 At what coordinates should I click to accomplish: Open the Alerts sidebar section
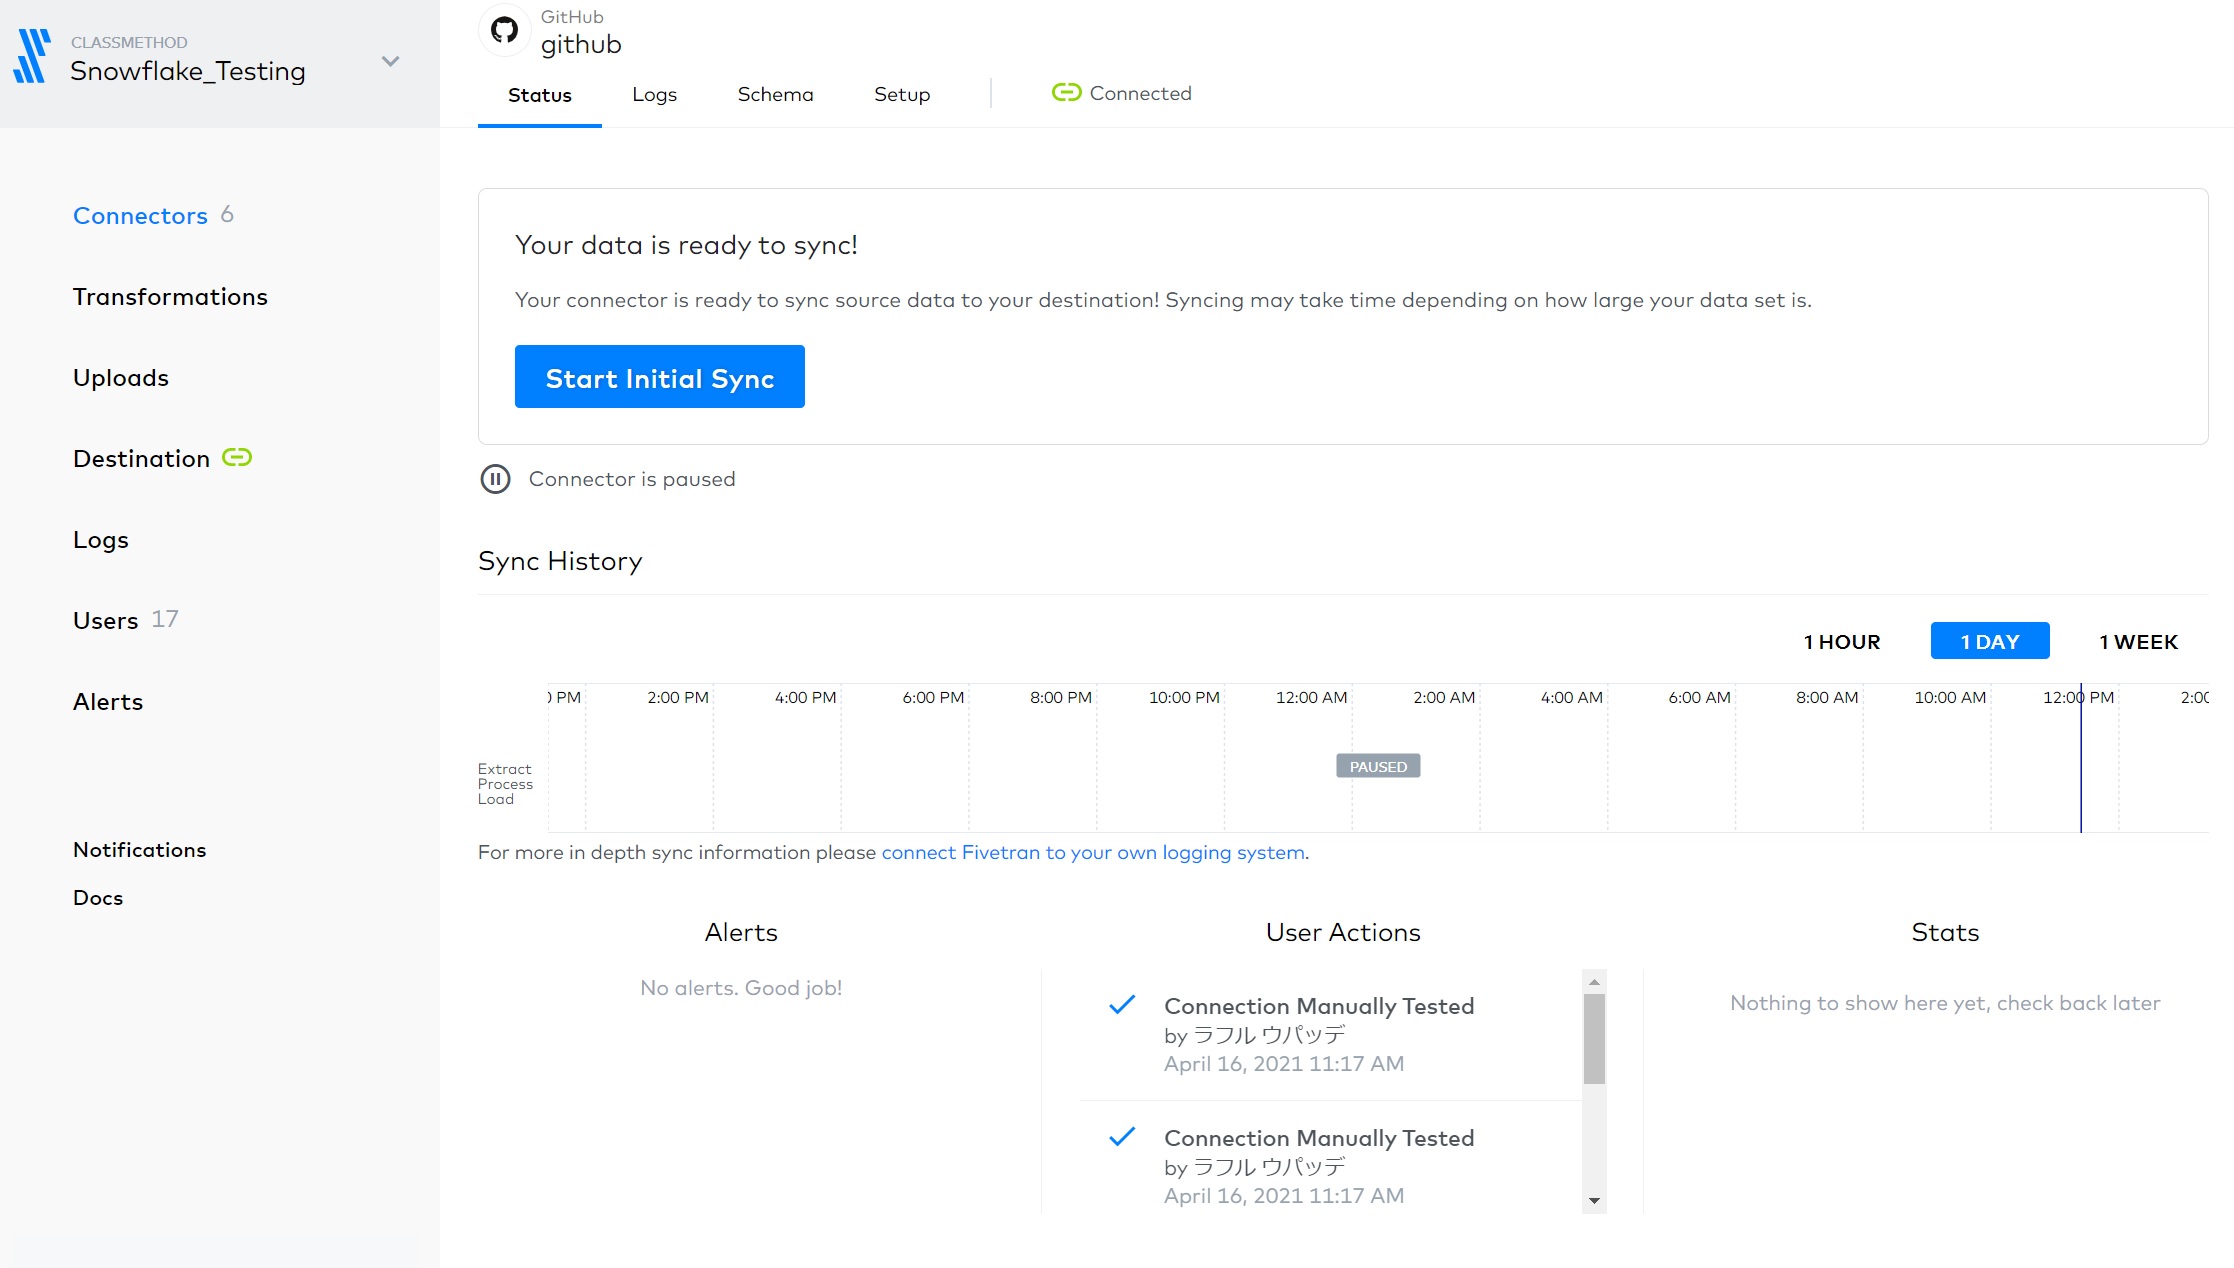click(107, 701)
